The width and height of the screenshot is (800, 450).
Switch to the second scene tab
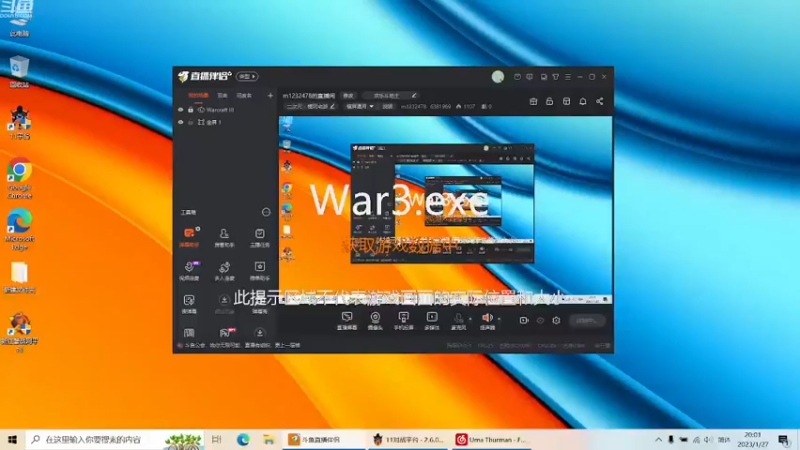222,95
